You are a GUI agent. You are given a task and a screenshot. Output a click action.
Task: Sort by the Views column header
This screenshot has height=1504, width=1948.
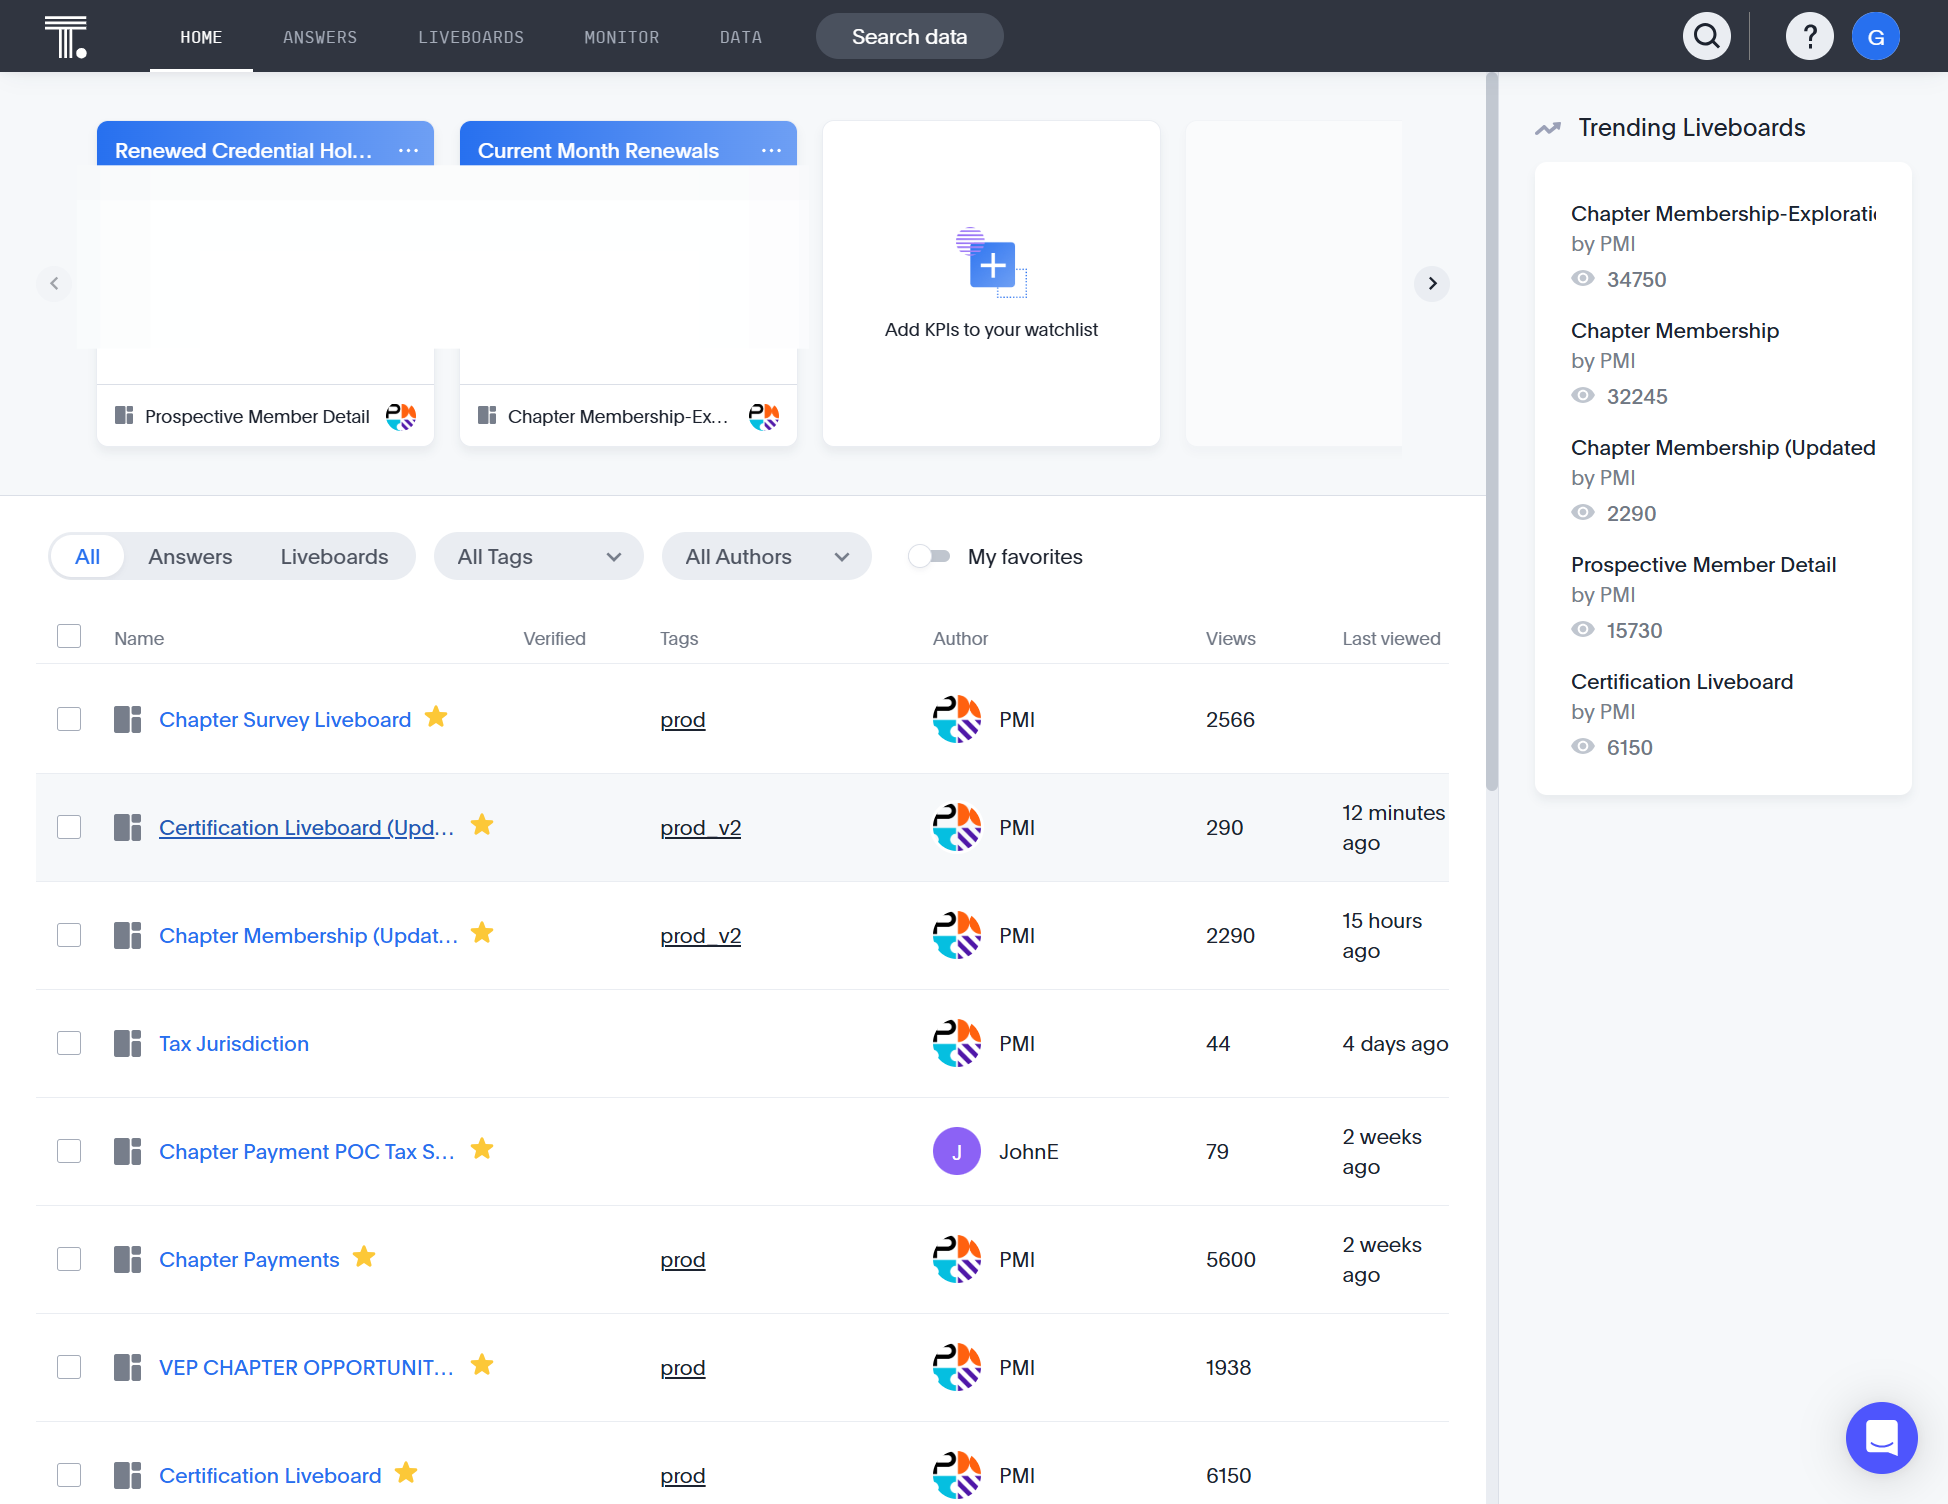coord(1230,638)
